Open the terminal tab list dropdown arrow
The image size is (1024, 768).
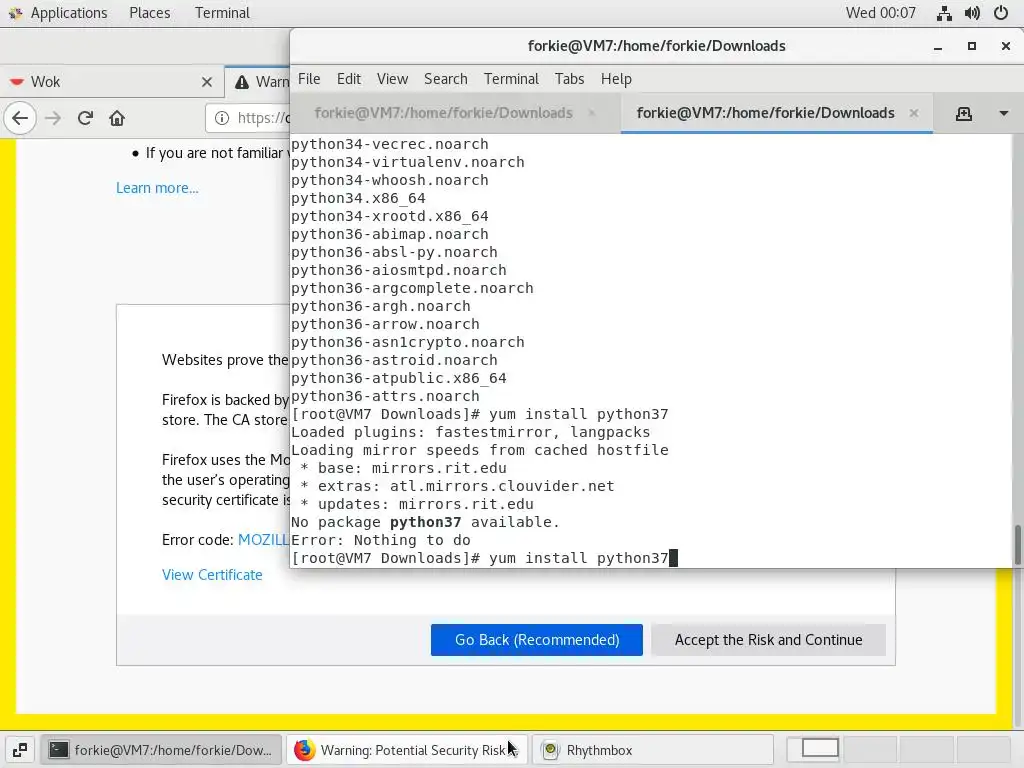[x=1004, y=114]
